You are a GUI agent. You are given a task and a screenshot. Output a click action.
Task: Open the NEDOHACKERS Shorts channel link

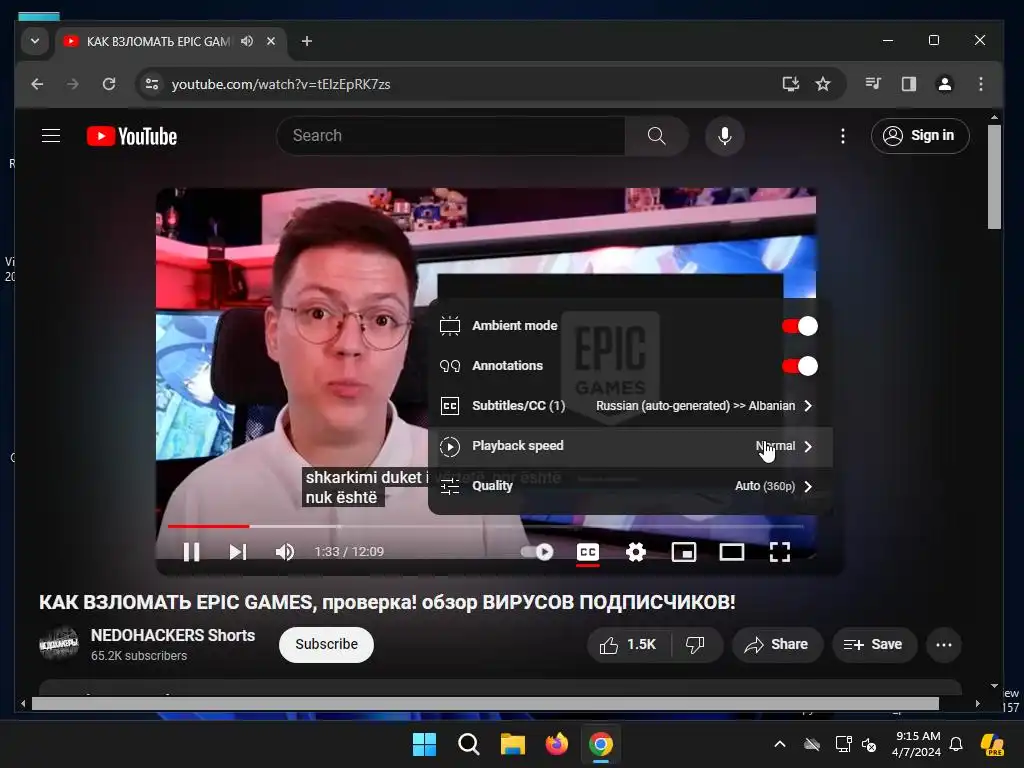[x=172, y=635]
